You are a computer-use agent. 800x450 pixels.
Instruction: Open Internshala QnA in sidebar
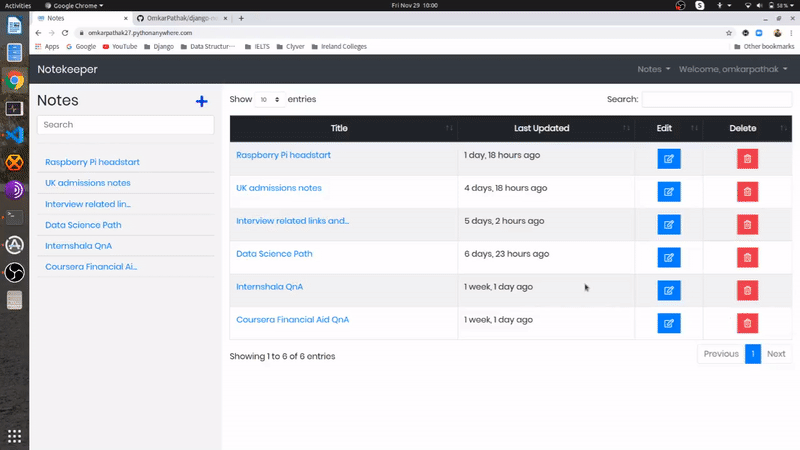(79, 246)
